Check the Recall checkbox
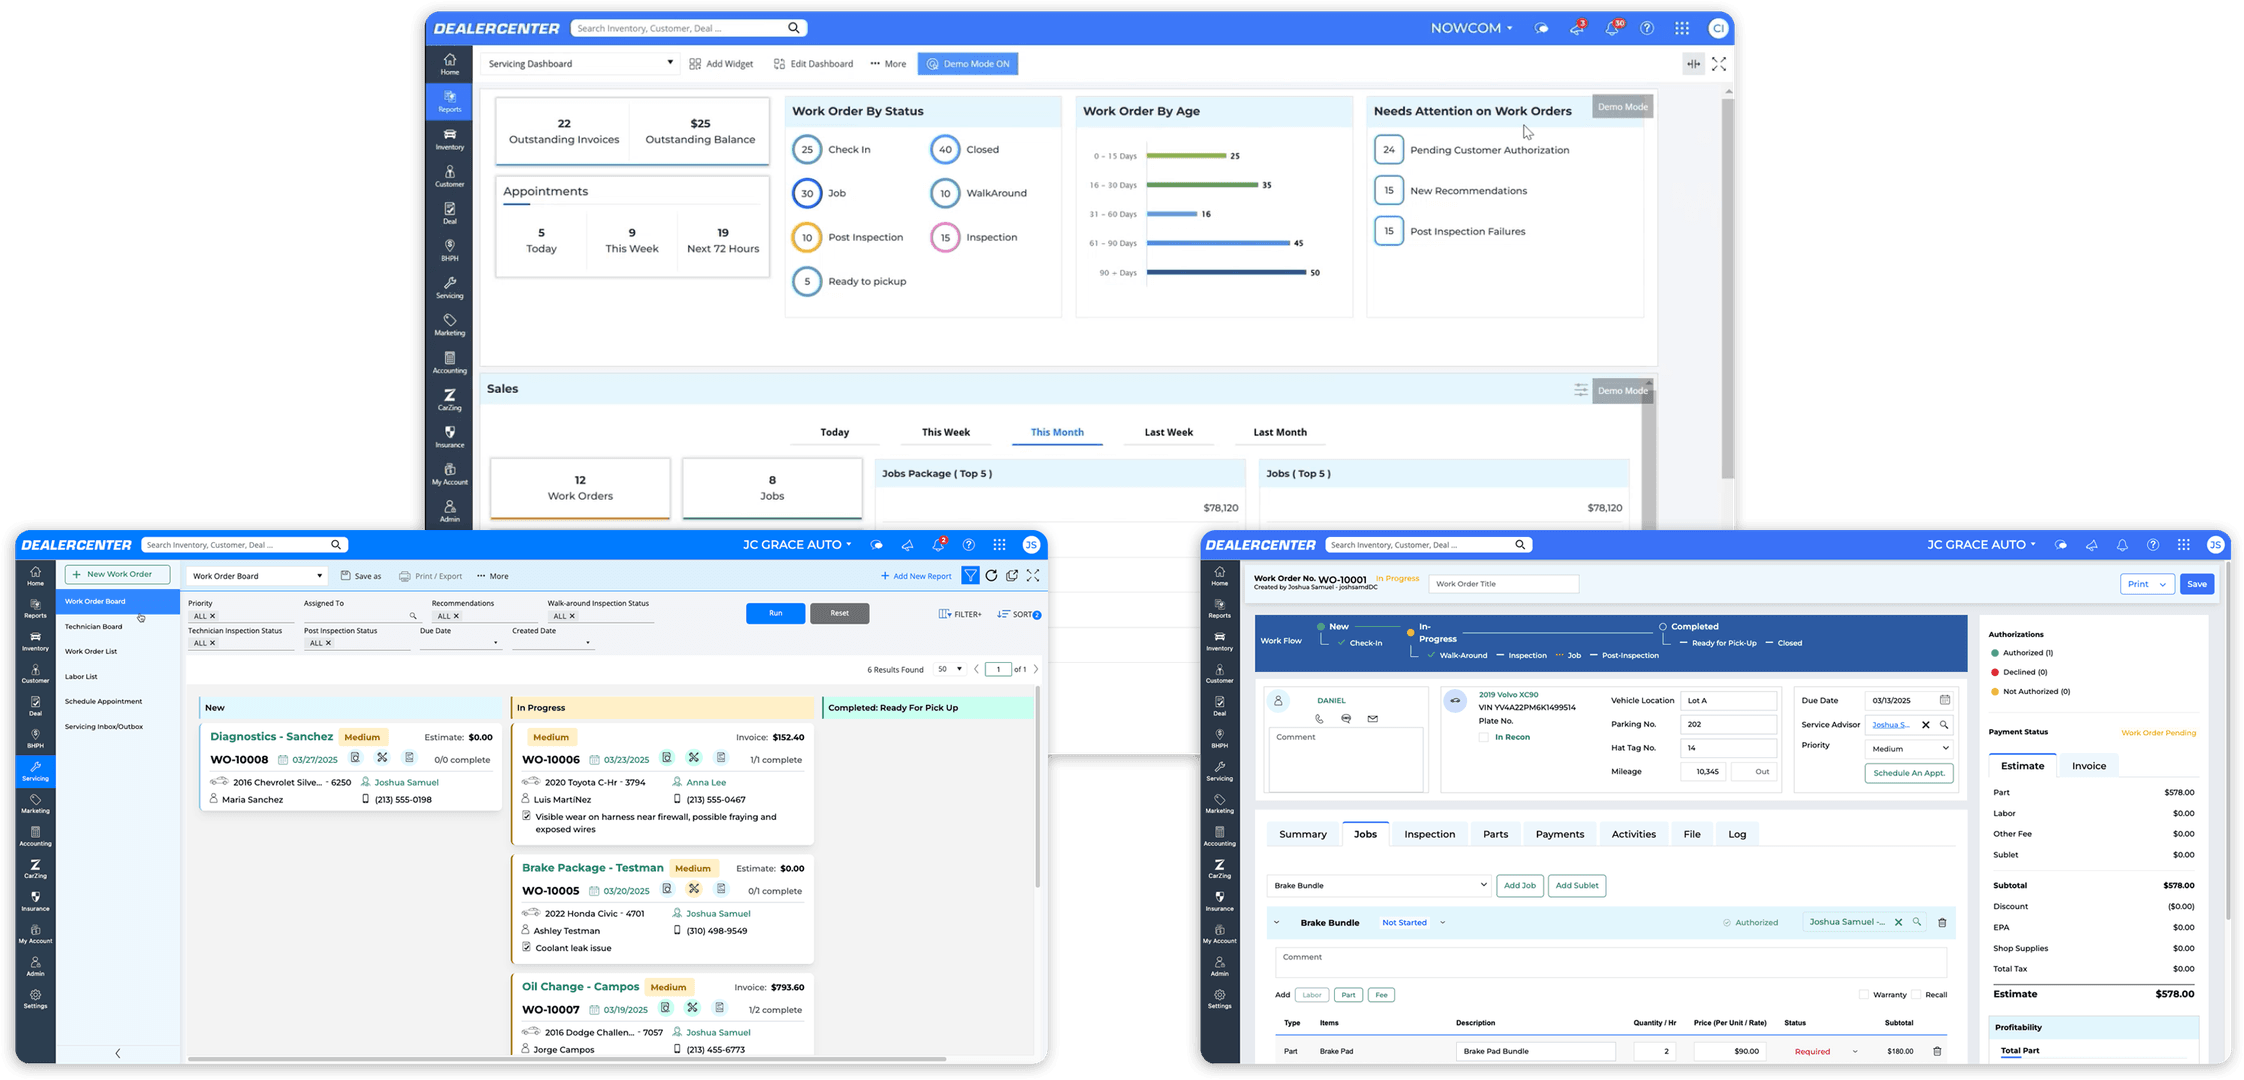 click(1916, 995)
